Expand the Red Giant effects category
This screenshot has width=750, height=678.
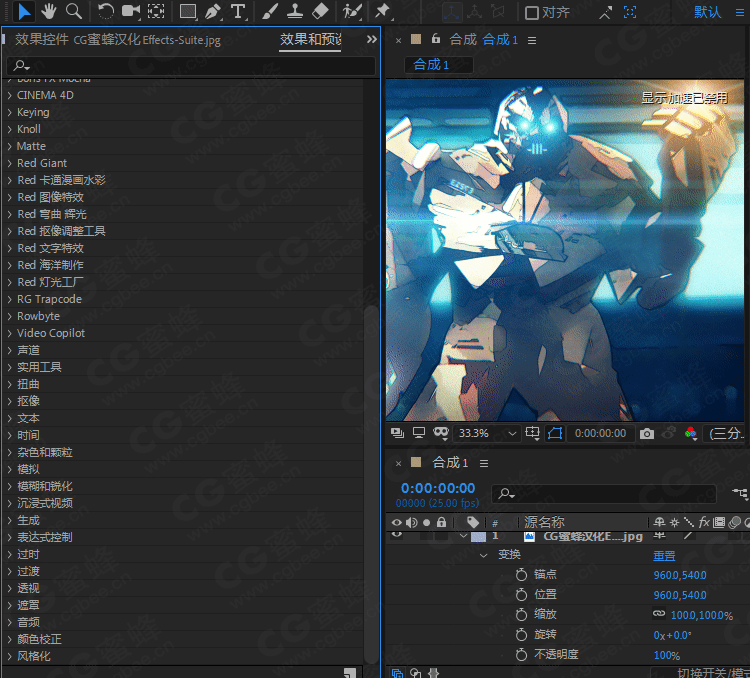tap(10, 163)
